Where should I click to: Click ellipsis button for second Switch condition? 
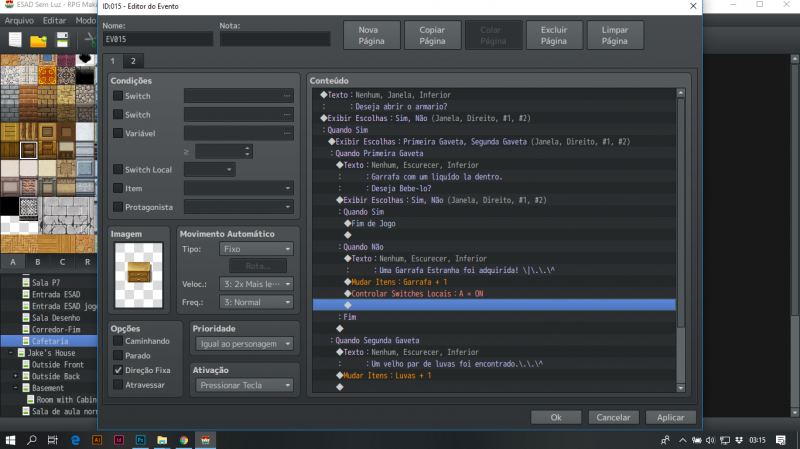[x=287, y=115]
